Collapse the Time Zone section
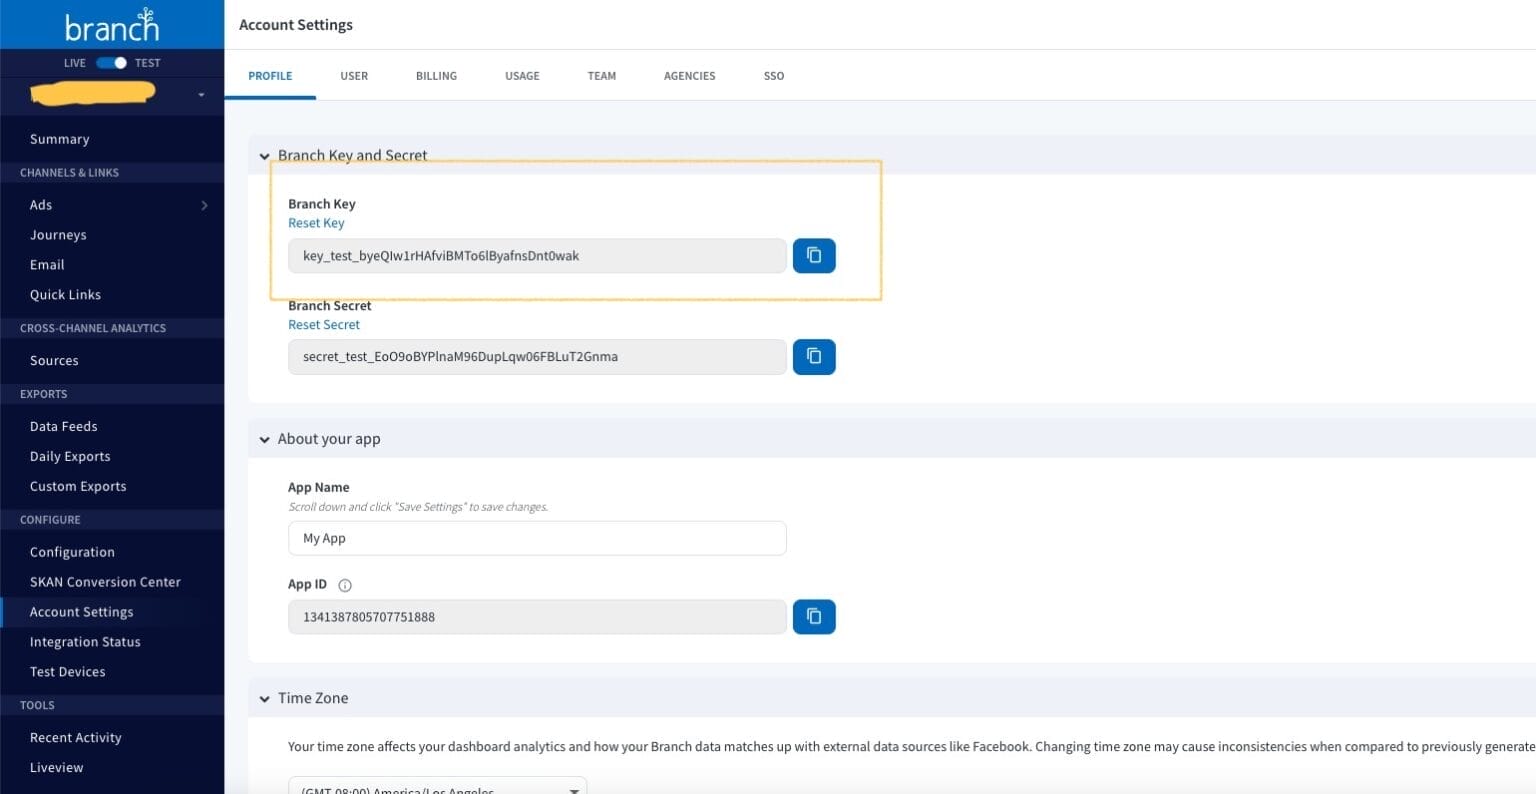This screenshot has width=1536, height=794. point(264,698)
